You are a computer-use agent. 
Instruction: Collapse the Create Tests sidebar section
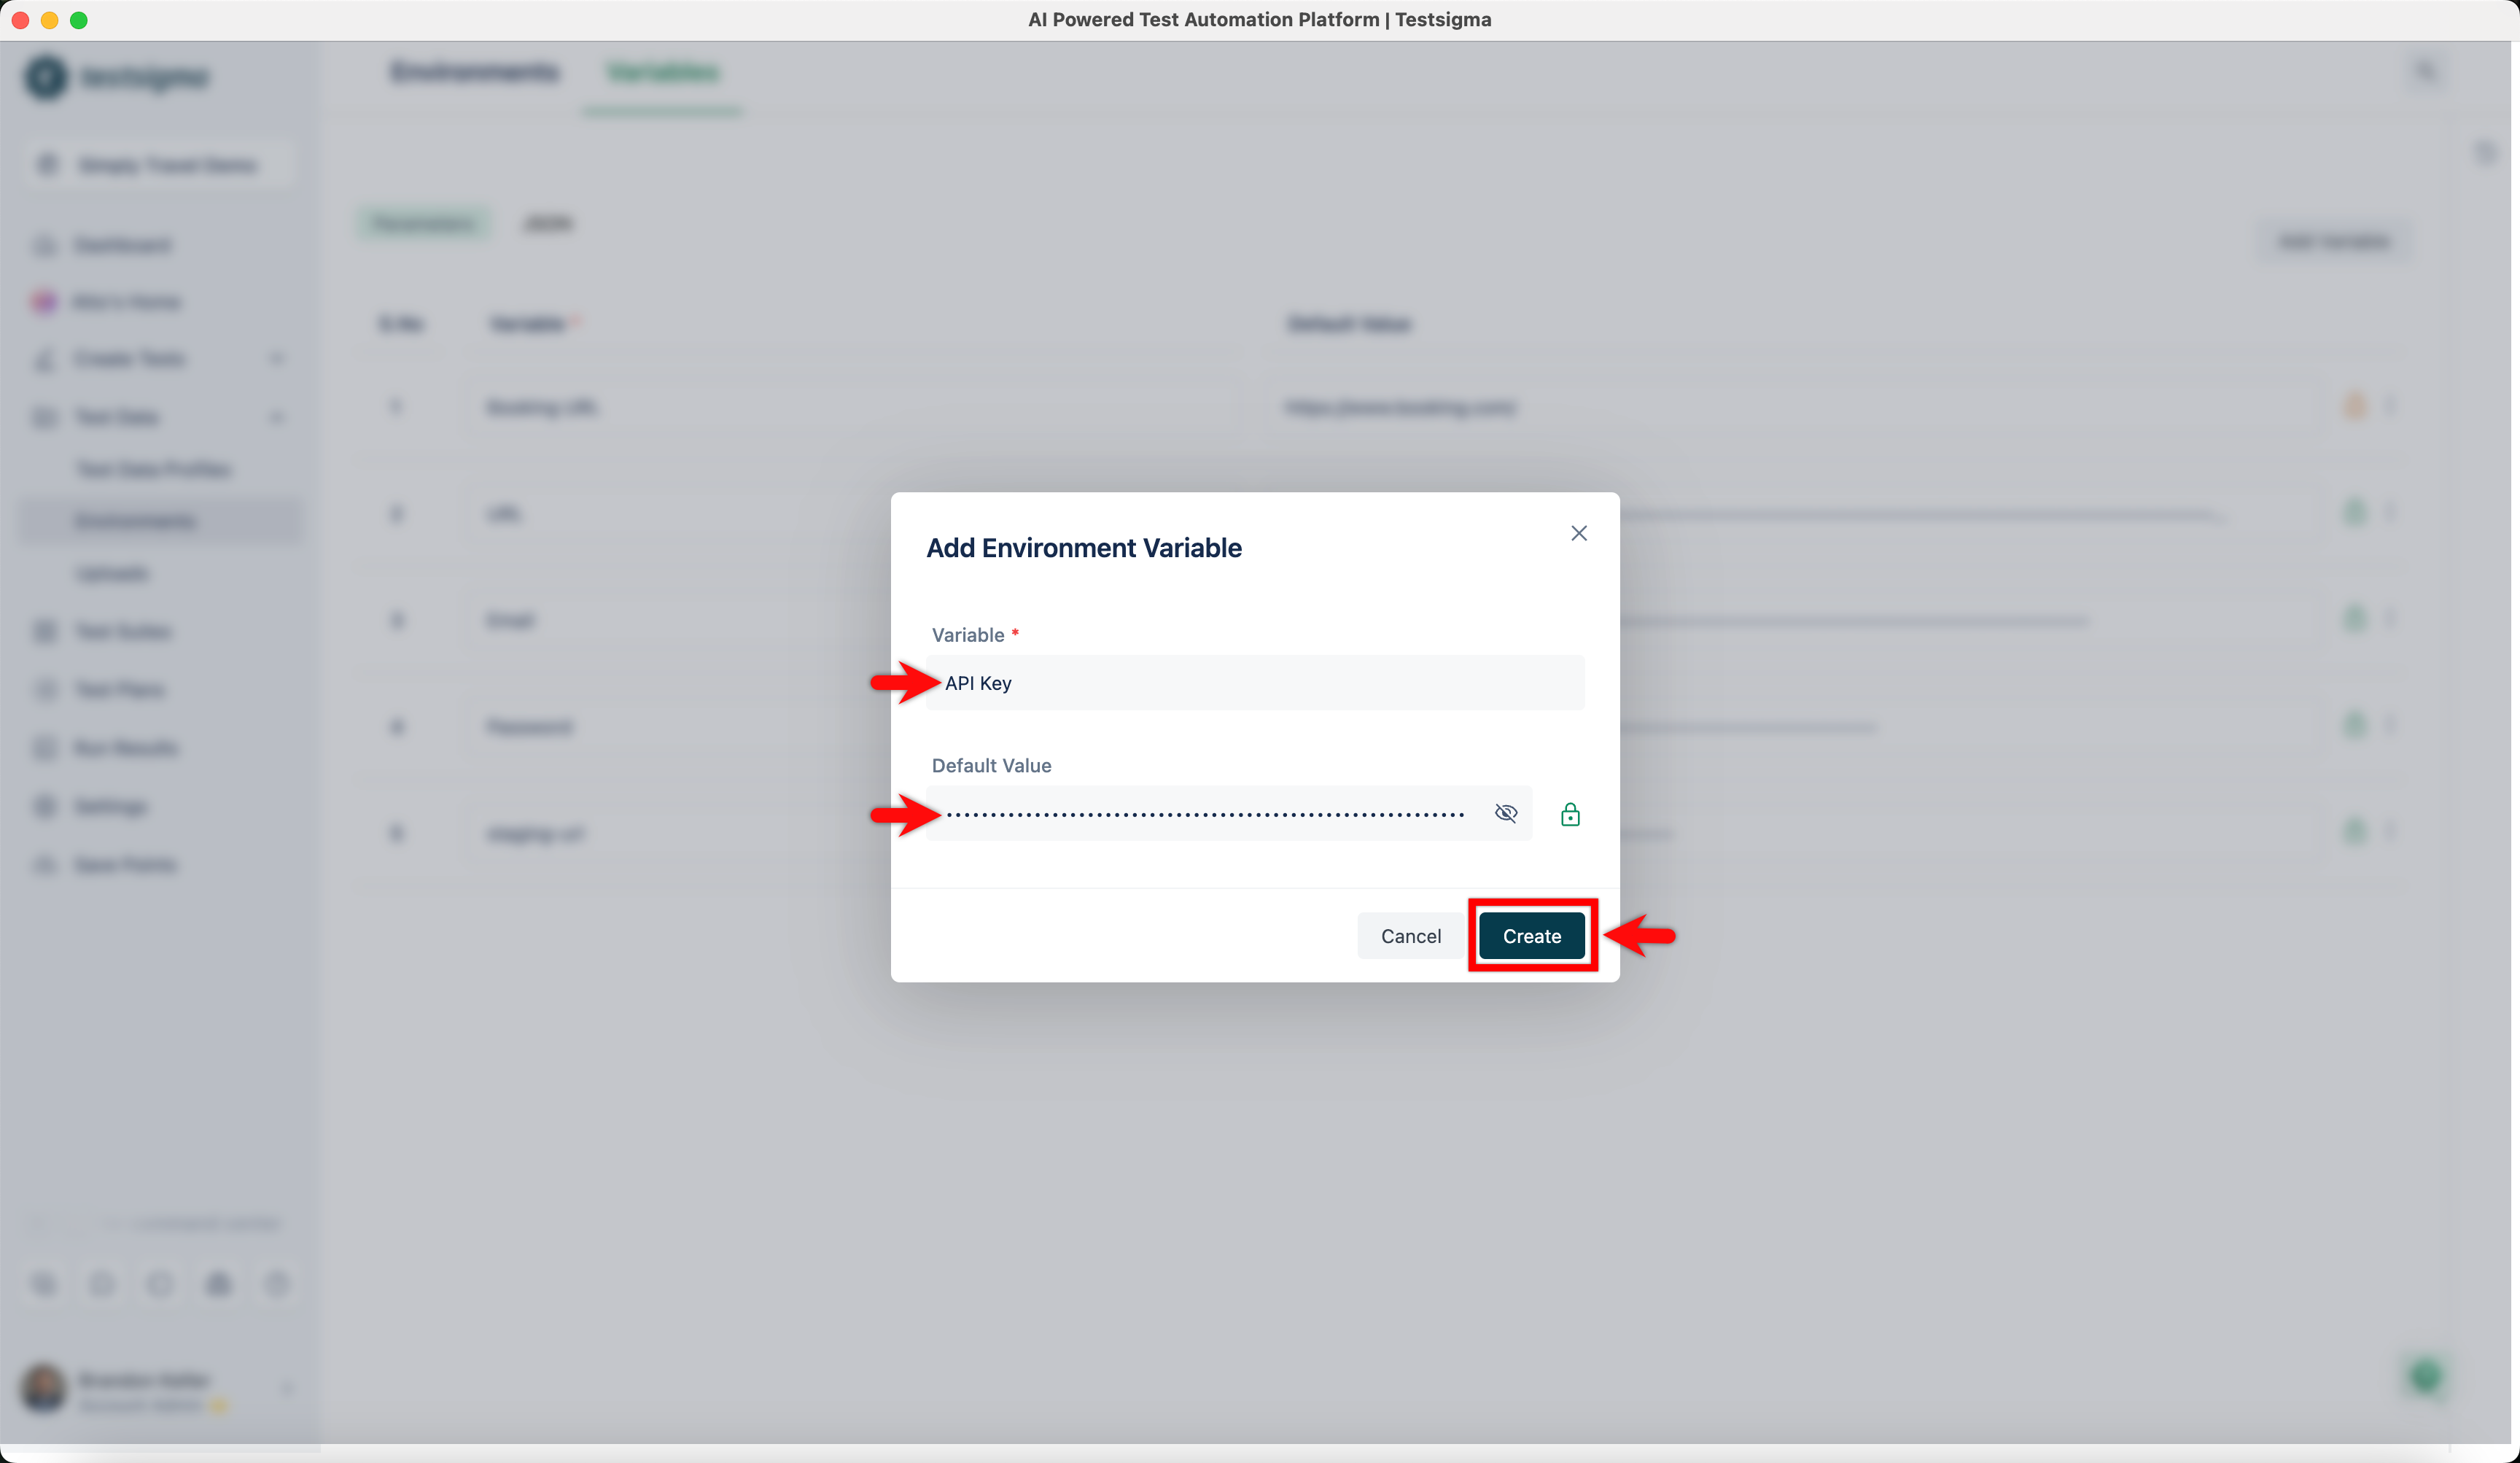[x=278, y=358]
